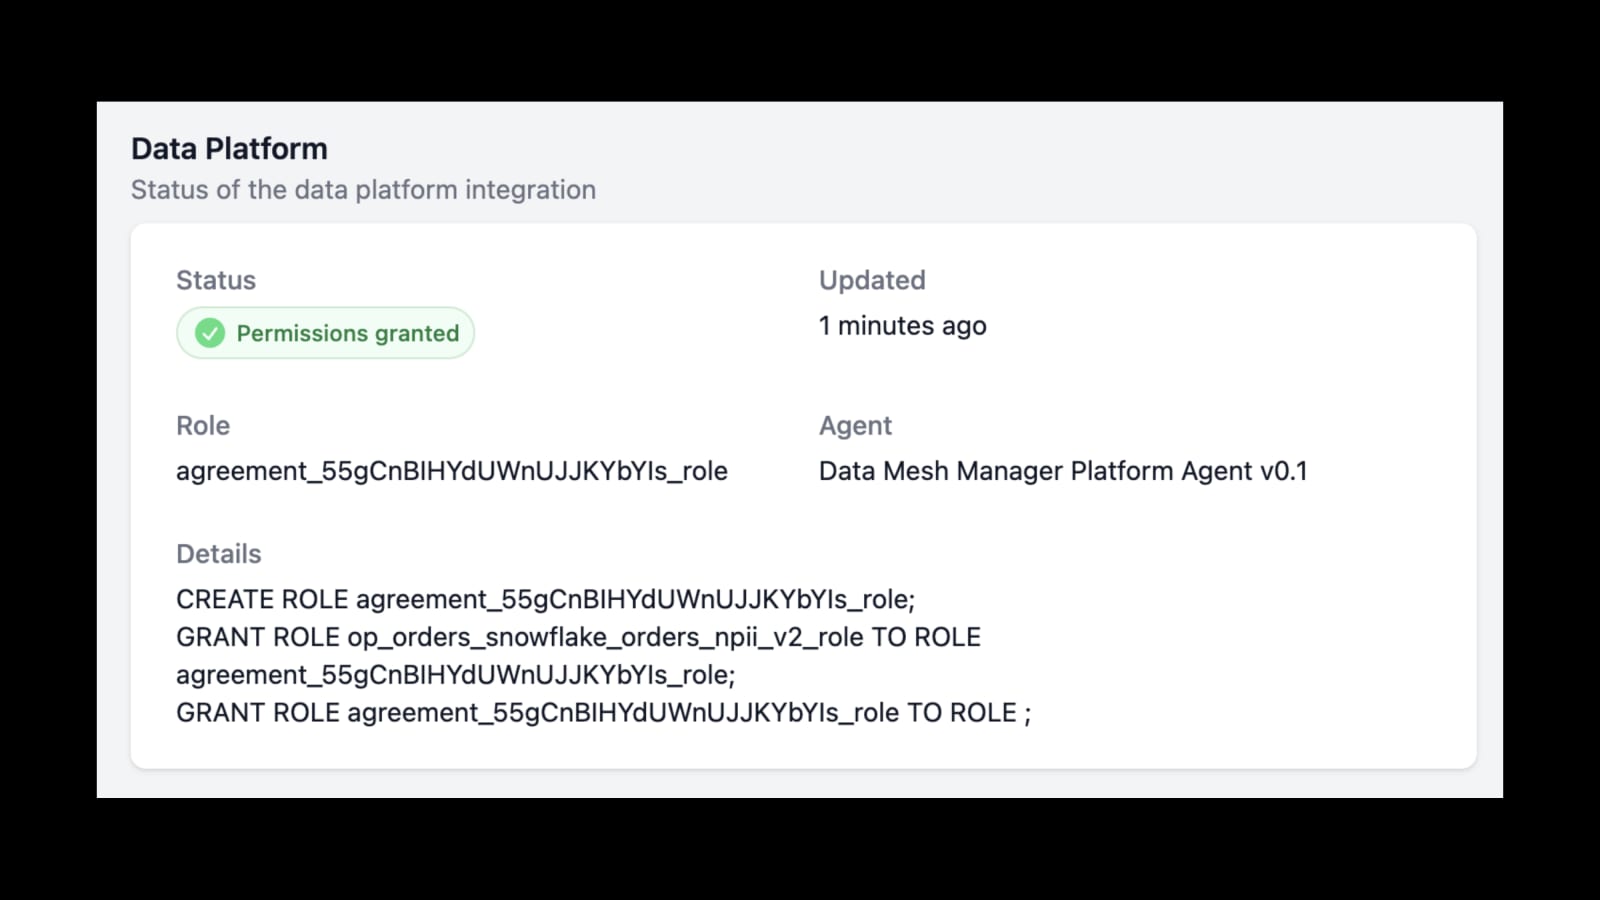
Task: Click the "Role" field label
Action: pos(203,425)
